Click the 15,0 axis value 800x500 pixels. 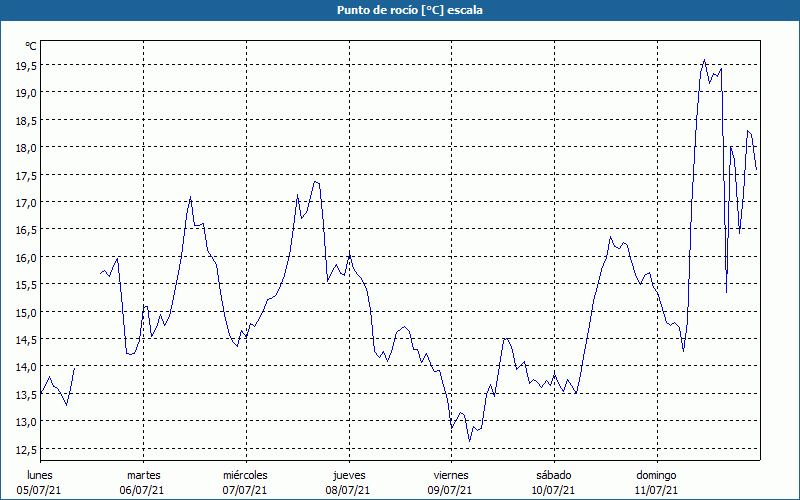(26, 312)
